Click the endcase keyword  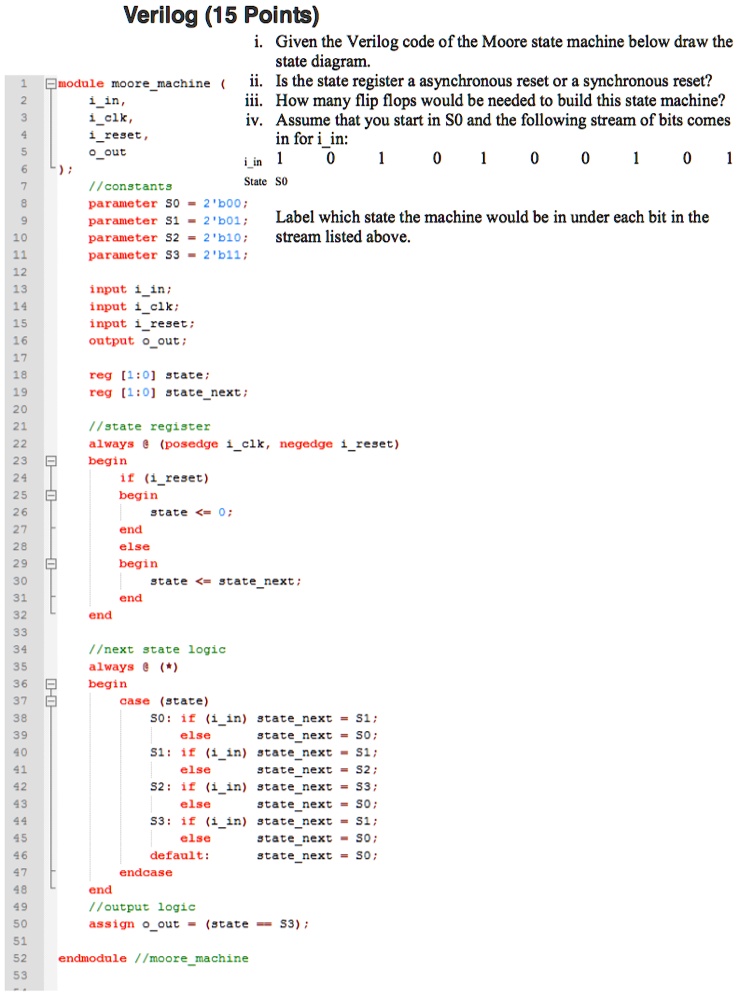145,873
